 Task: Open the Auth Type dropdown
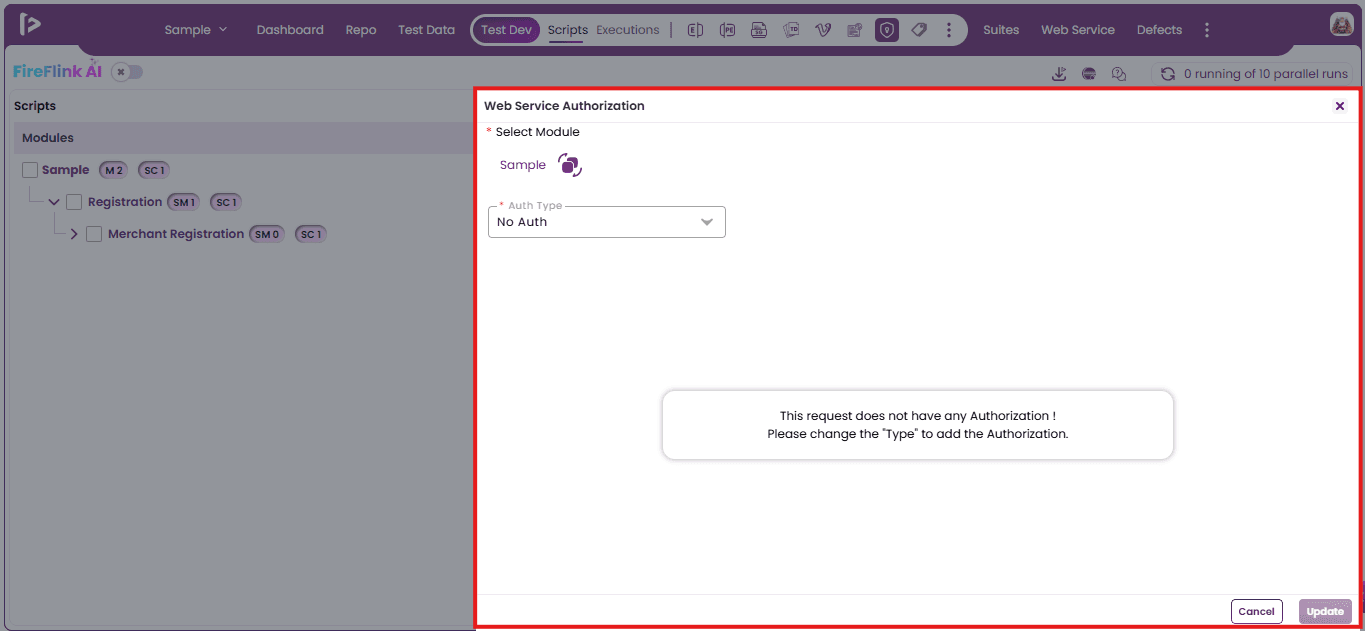(x=607, y=222)
